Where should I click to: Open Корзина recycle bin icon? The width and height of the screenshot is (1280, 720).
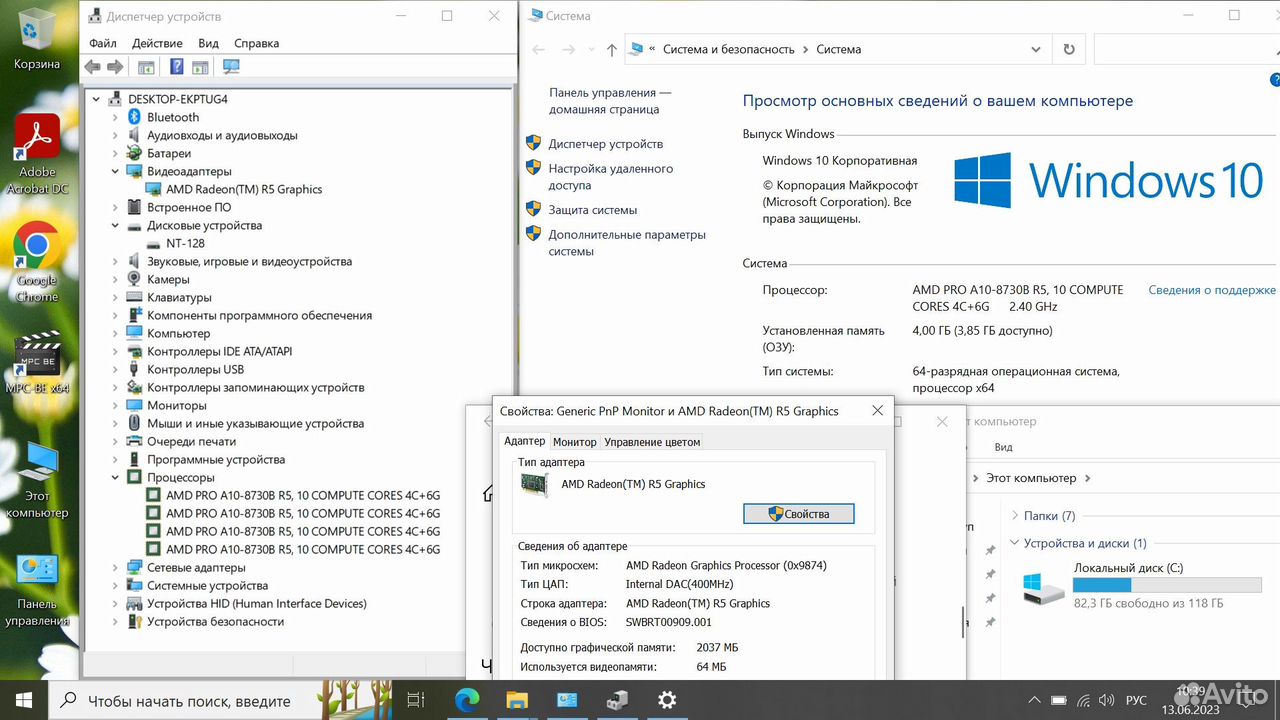click(x=37, y=38)
